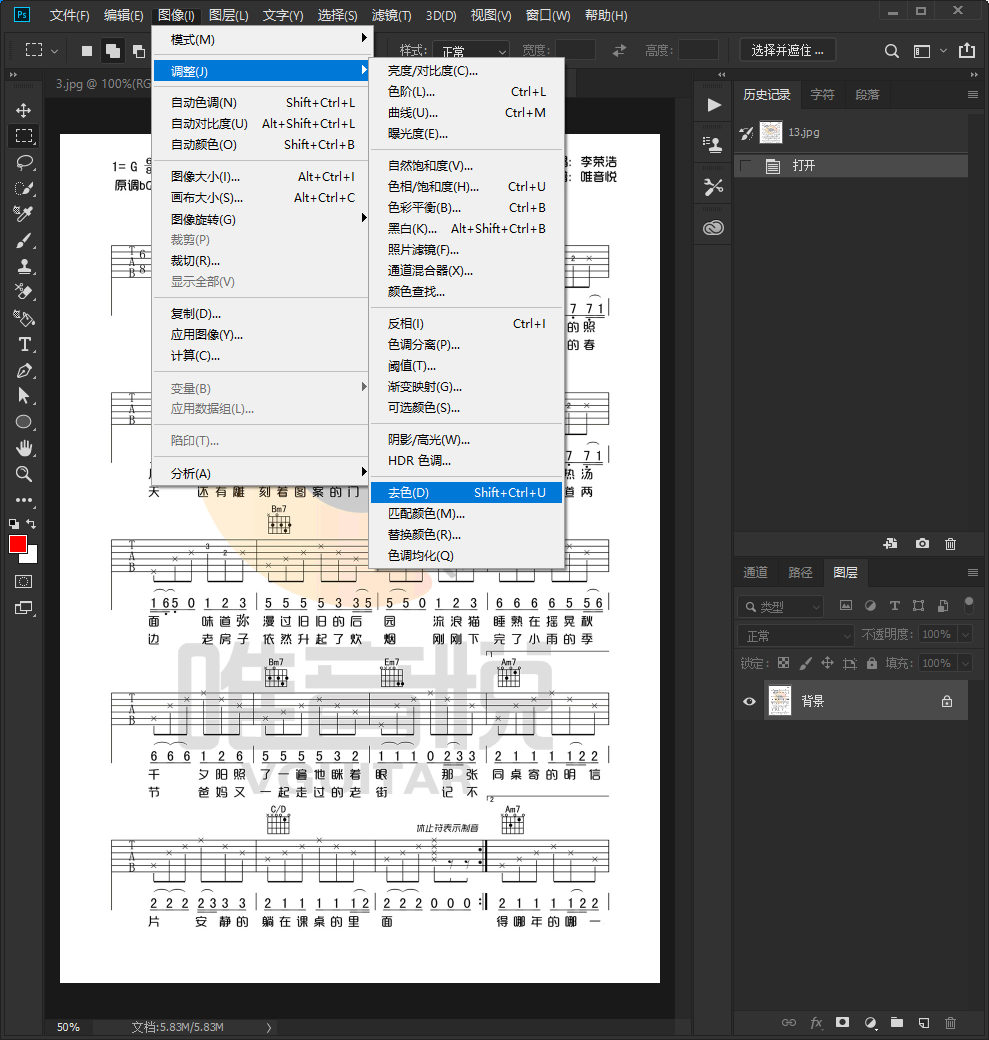
Task: Create new adjustment layer icon
Action: click(870, 1023)
